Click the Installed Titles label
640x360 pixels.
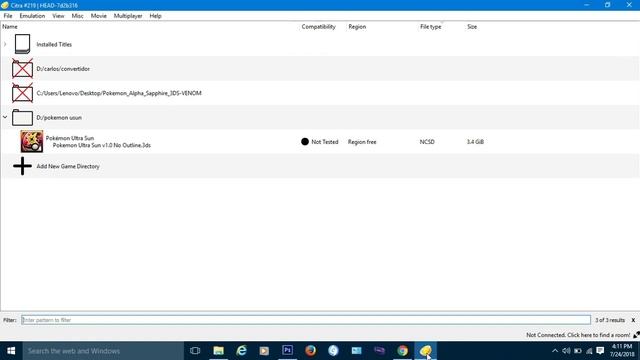[x=54, y=44]
